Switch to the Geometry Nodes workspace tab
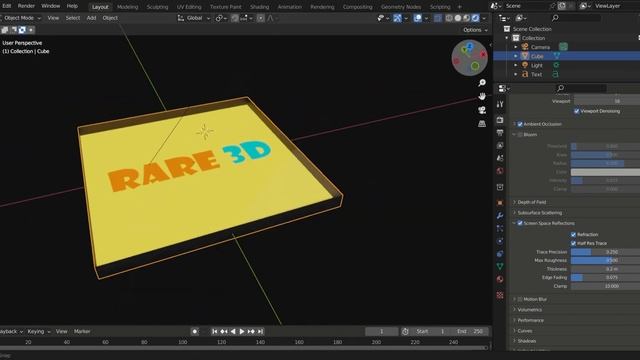 point(400,7)
